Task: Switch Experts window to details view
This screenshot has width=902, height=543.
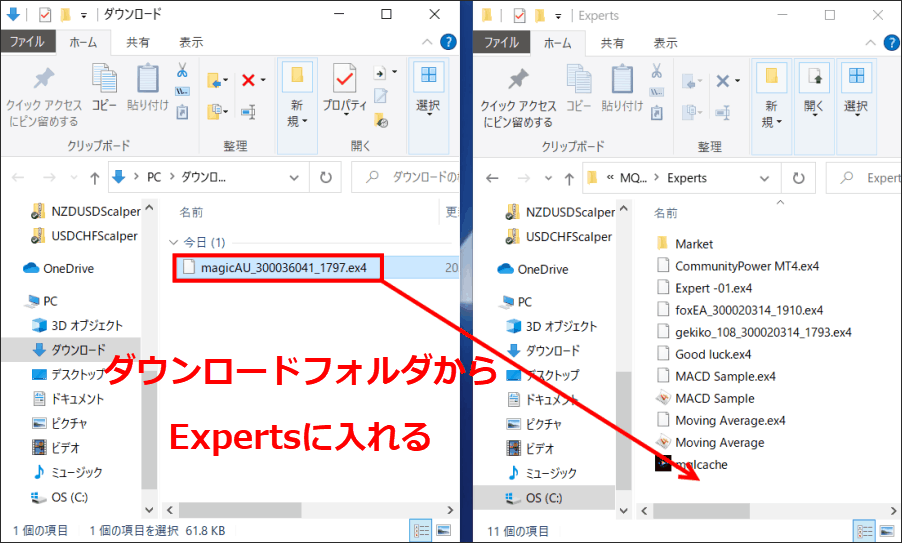Action: point(866,530)
